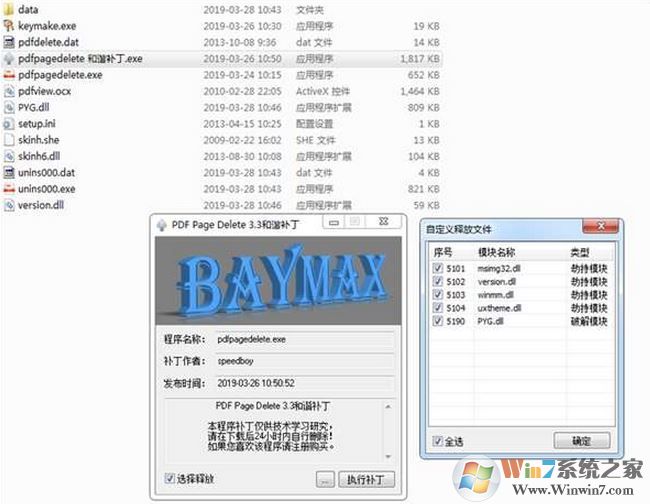Toggle the 全选 select-all checkbox
650x504 pixels.
click(x=437, y=441)
